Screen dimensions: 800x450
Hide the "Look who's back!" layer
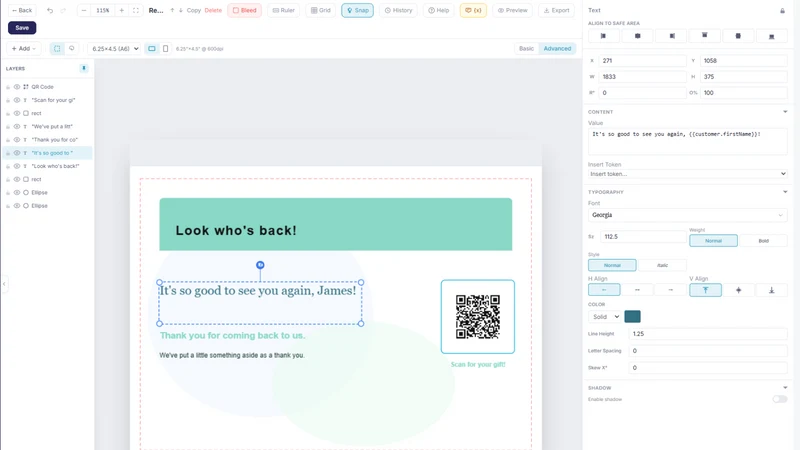[x=17, y=166]
